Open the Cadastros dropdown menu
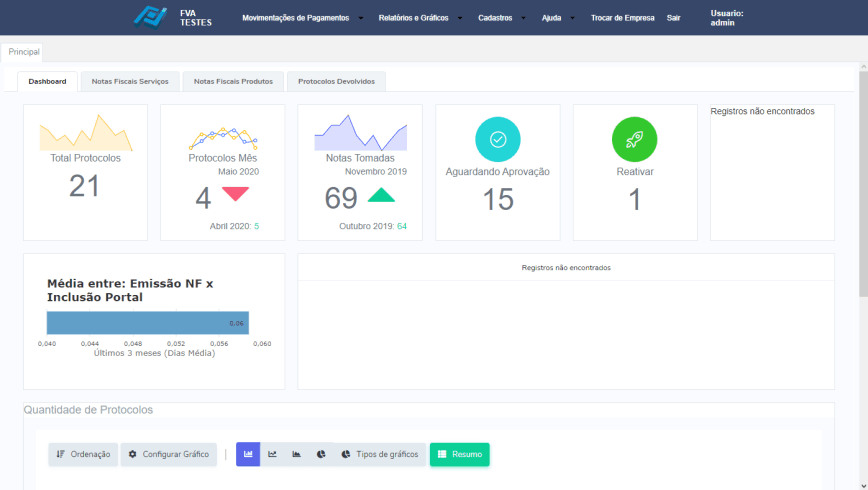Screen dimensions: 868x490 pos(501,18)
